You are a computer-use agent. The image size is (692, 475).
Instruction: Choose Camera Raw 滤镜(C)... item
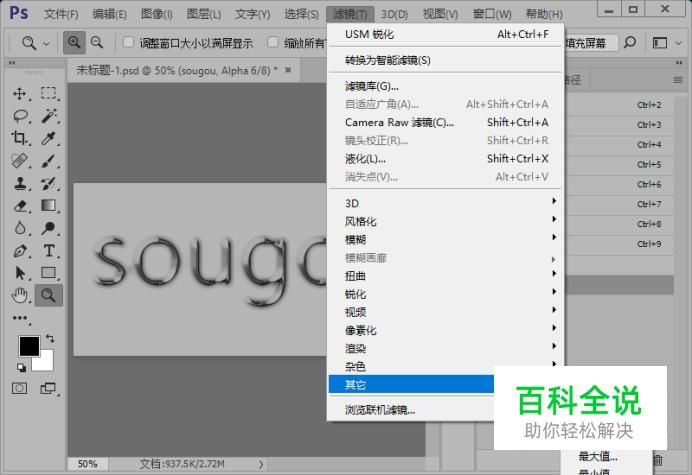pyautogui.click(x=446, y=122)
